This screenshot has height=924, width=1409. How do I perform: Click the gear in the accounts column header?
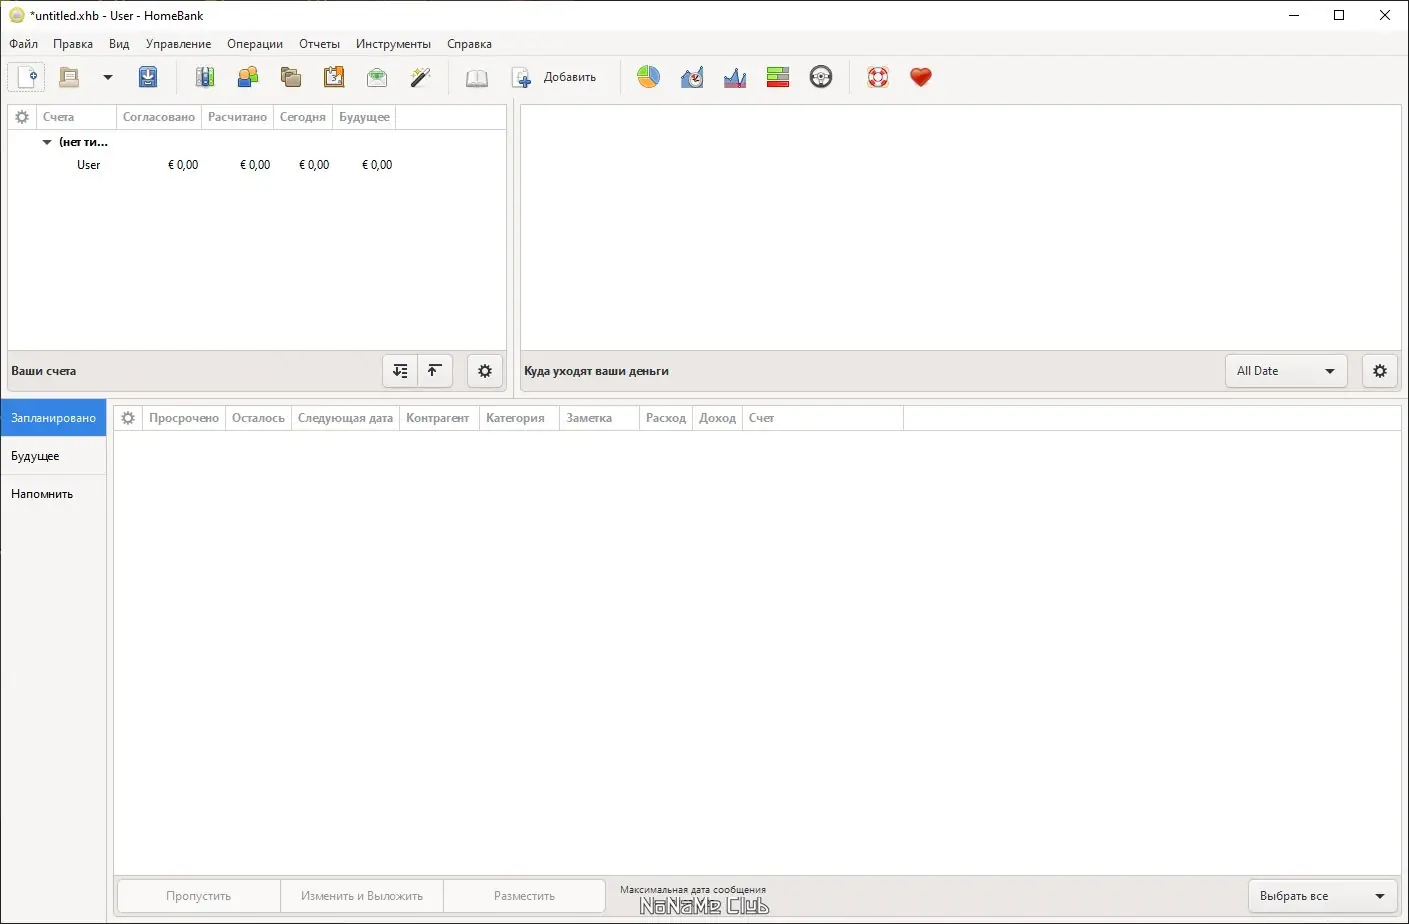pos(22,117)
